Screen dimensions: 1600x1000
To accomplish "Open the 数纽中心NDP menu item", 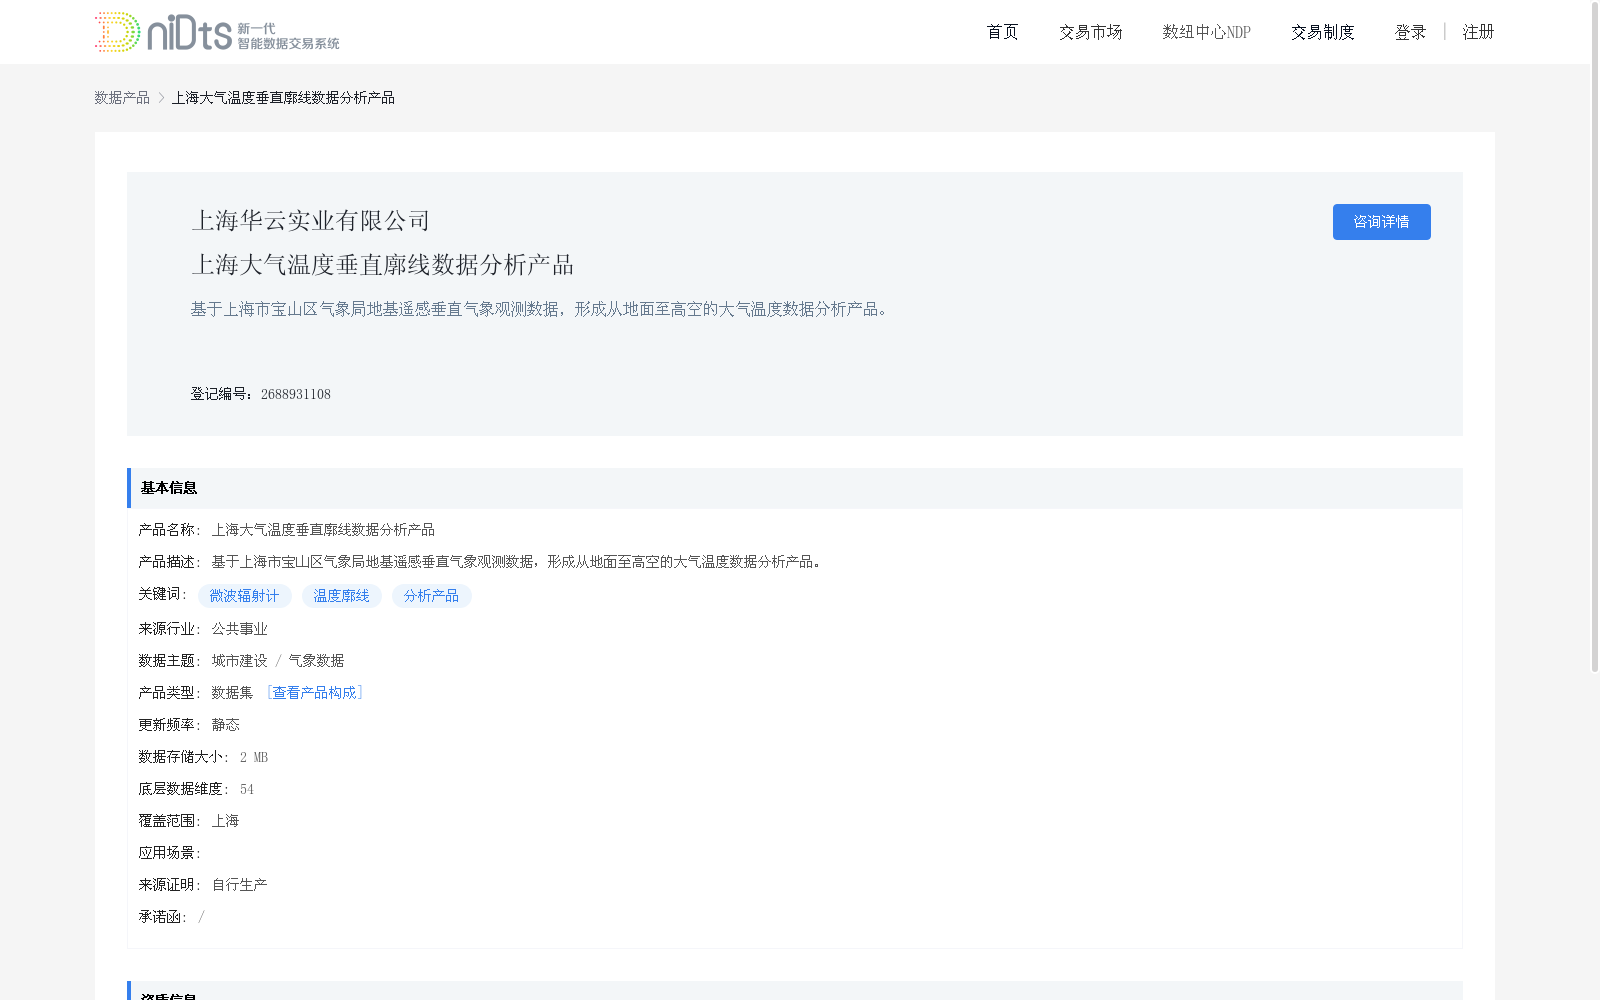I will [1206, 32].
